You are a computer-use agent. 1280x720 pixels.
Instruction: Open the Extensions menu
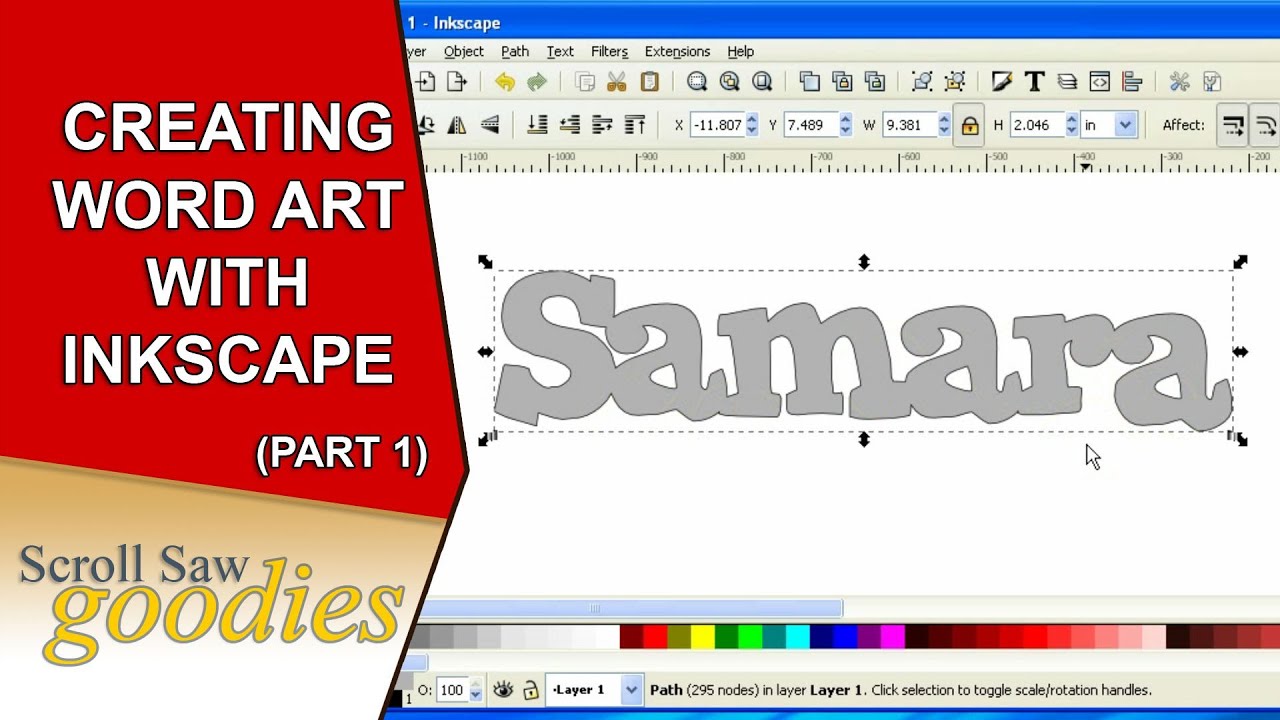tap(677, 51)
